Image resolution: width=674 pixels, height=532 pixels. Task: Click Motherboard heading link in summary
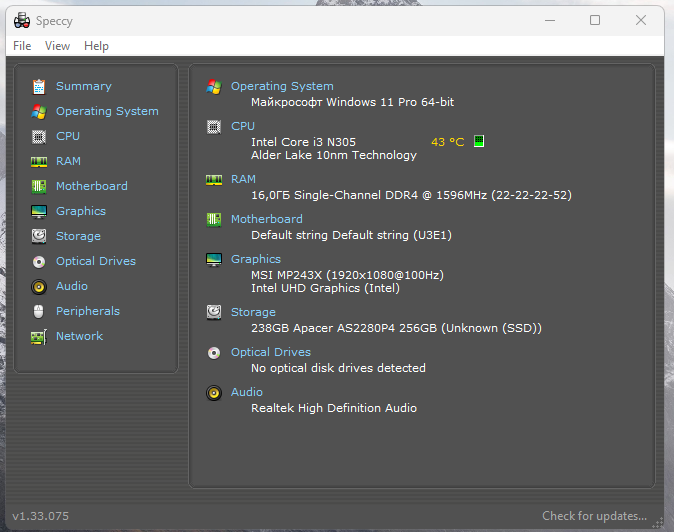[x=267, y=219]
